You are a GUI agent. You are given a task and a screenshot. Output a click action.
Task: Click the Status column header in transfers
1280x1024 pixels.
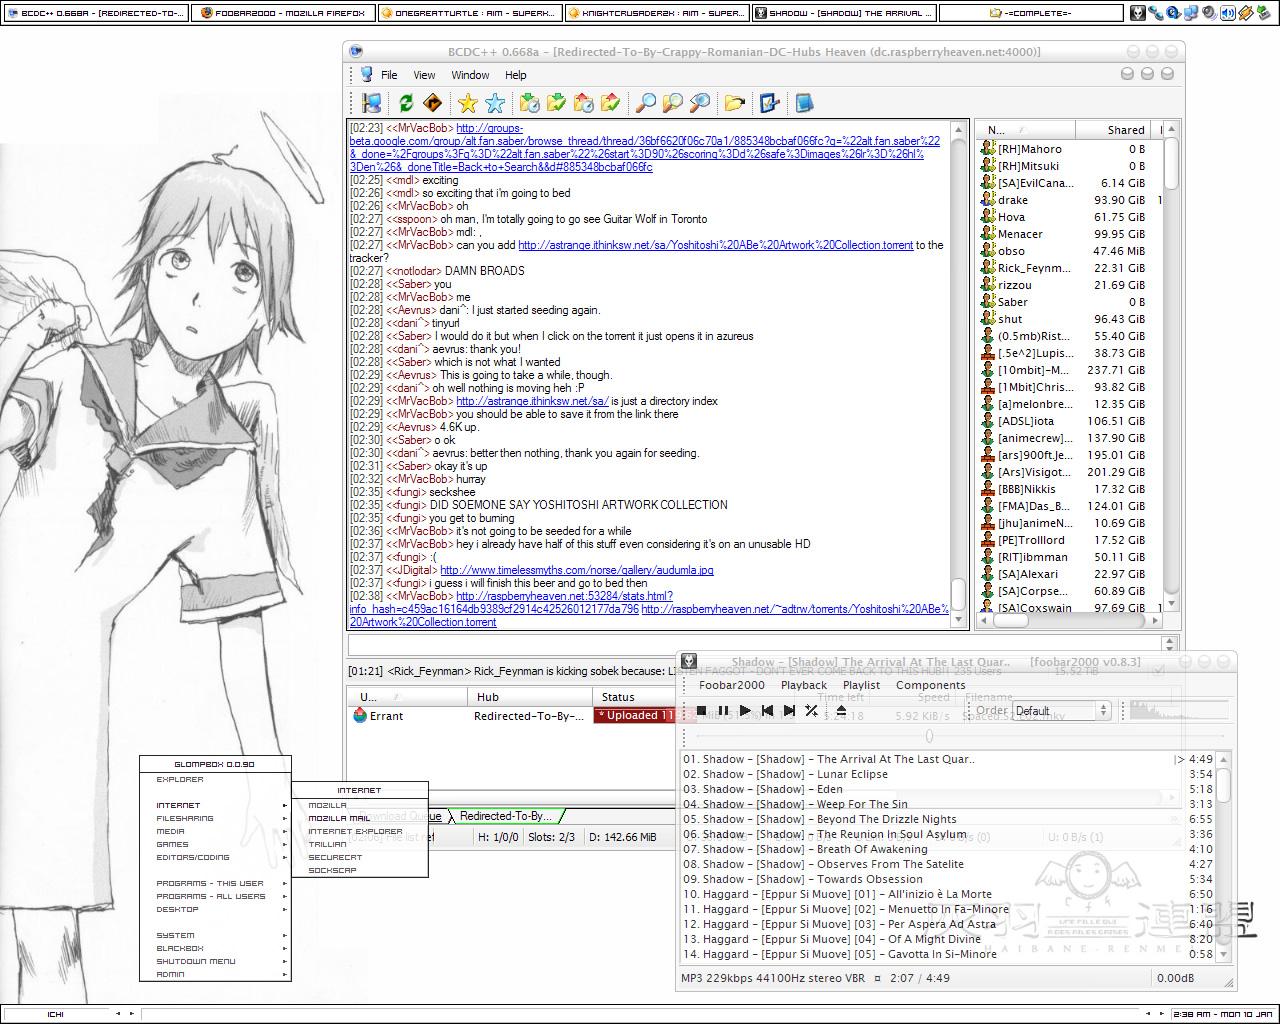pyautogui.click(x=634, y=697)
